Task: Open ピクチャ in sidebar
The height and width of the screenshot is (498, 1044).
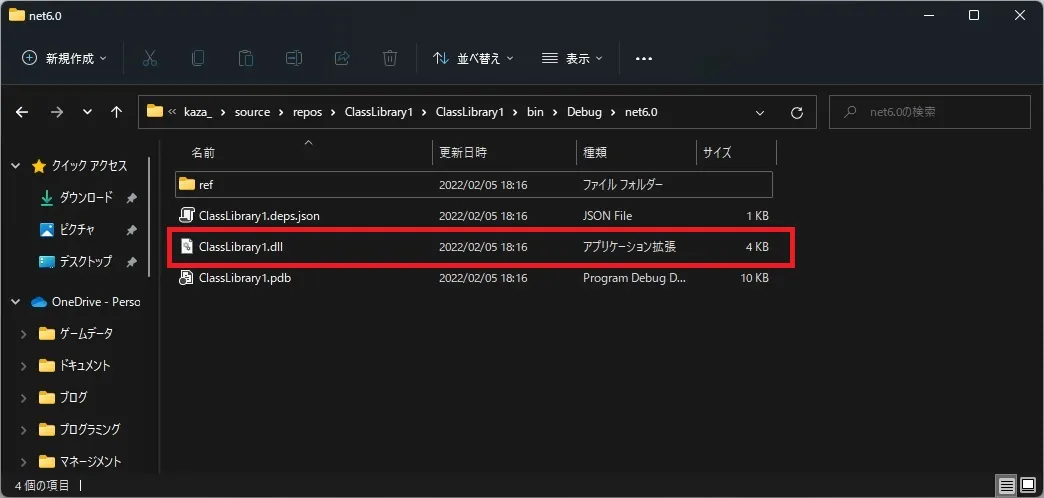Action: pos(77,230)
